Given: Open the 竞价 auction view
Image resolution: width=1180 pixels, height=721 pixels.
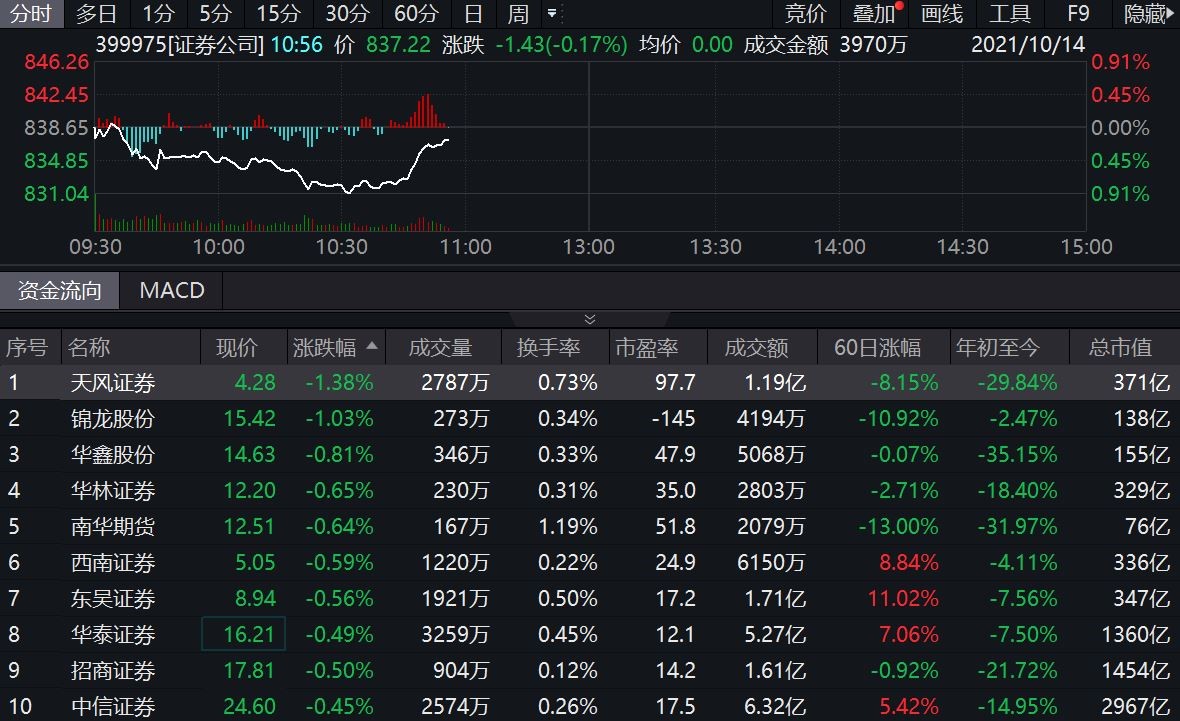Looking at the screenshot, I should pyautogui.click(x=805, y=14).
